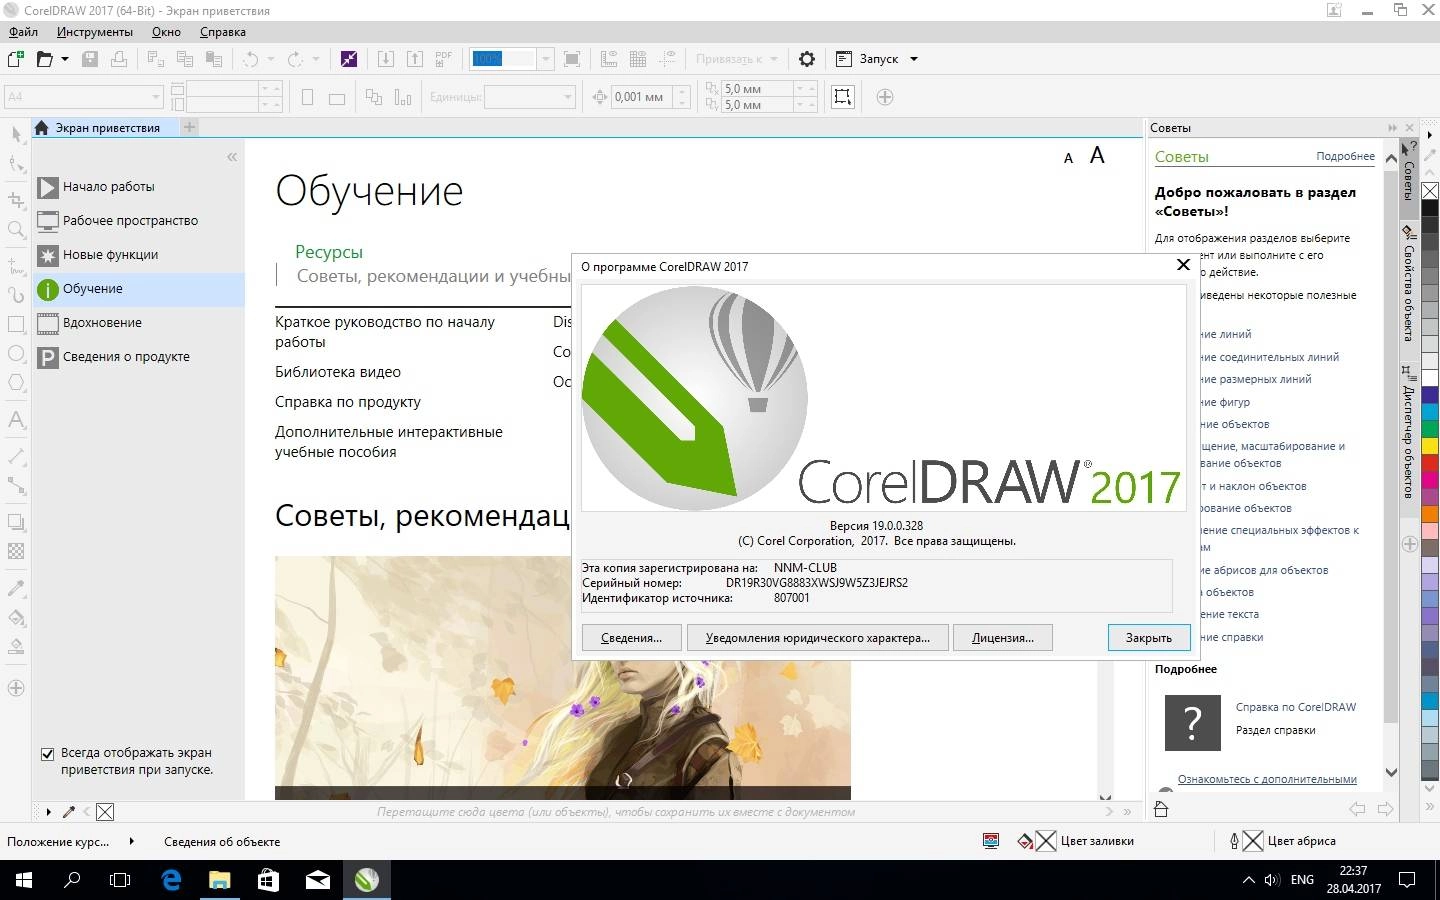Select the Color Eyedropper tool
The height and width of the screenshot is (900, 1440).
tap(16, 588)
